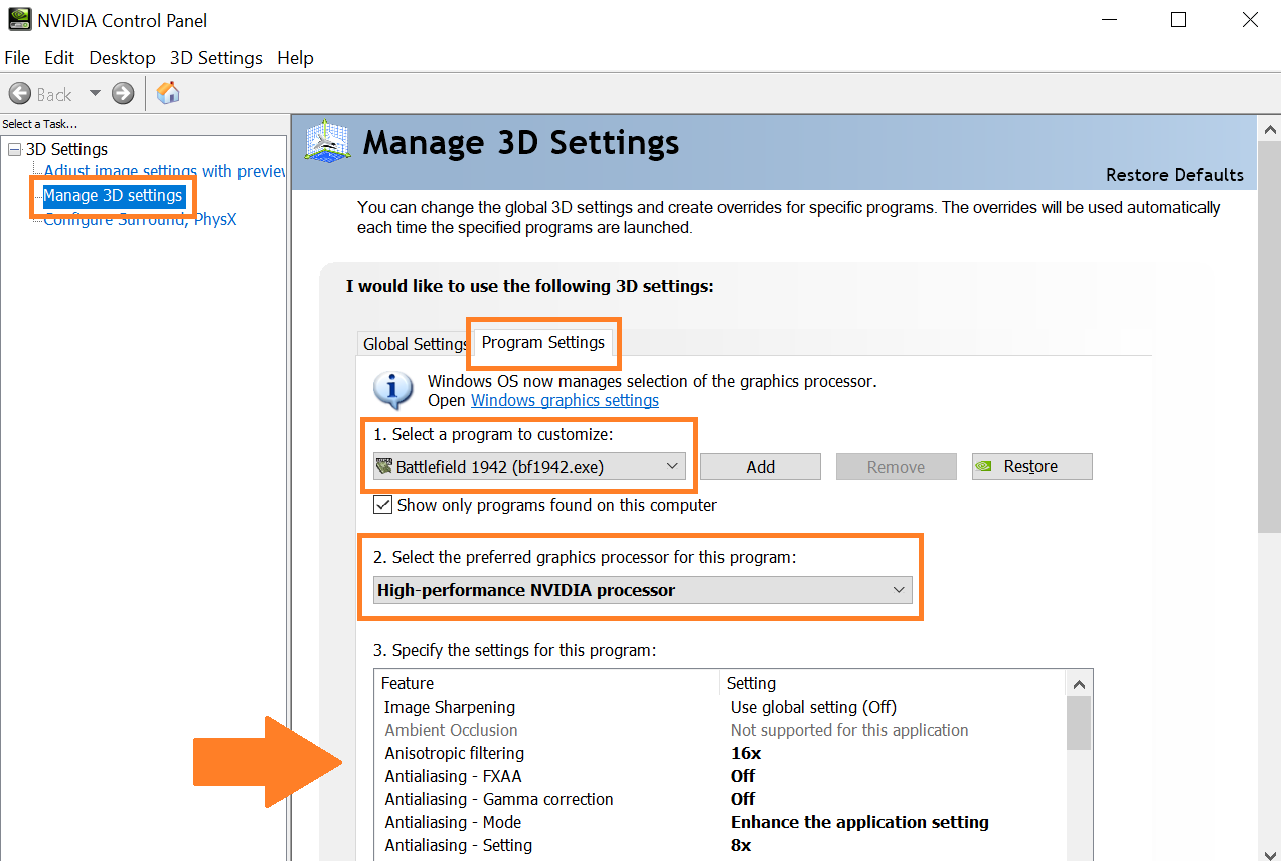Click the blue information icon
This screenshot has width=1281, height=861.
[393, 390]
